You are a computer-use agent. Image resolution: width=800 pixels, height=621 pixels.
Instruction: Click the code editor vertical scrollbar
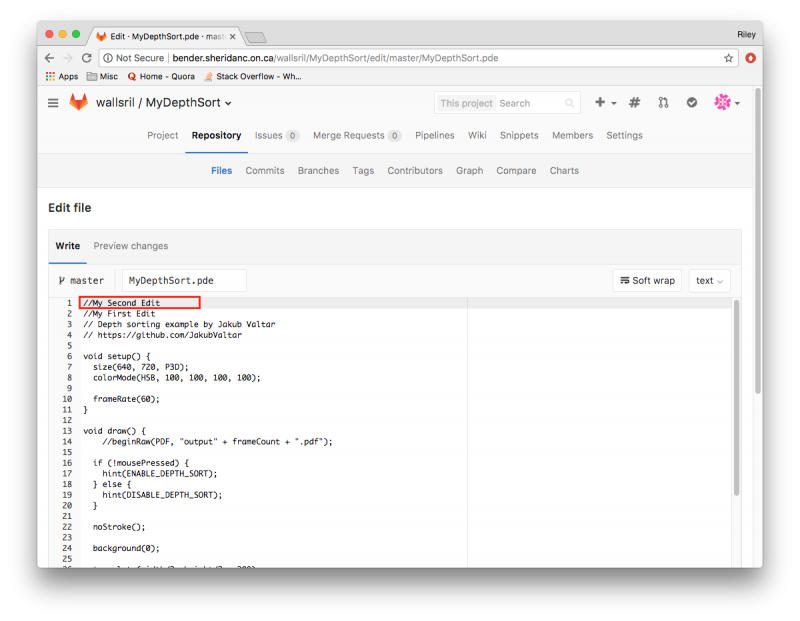coord(736,398)
